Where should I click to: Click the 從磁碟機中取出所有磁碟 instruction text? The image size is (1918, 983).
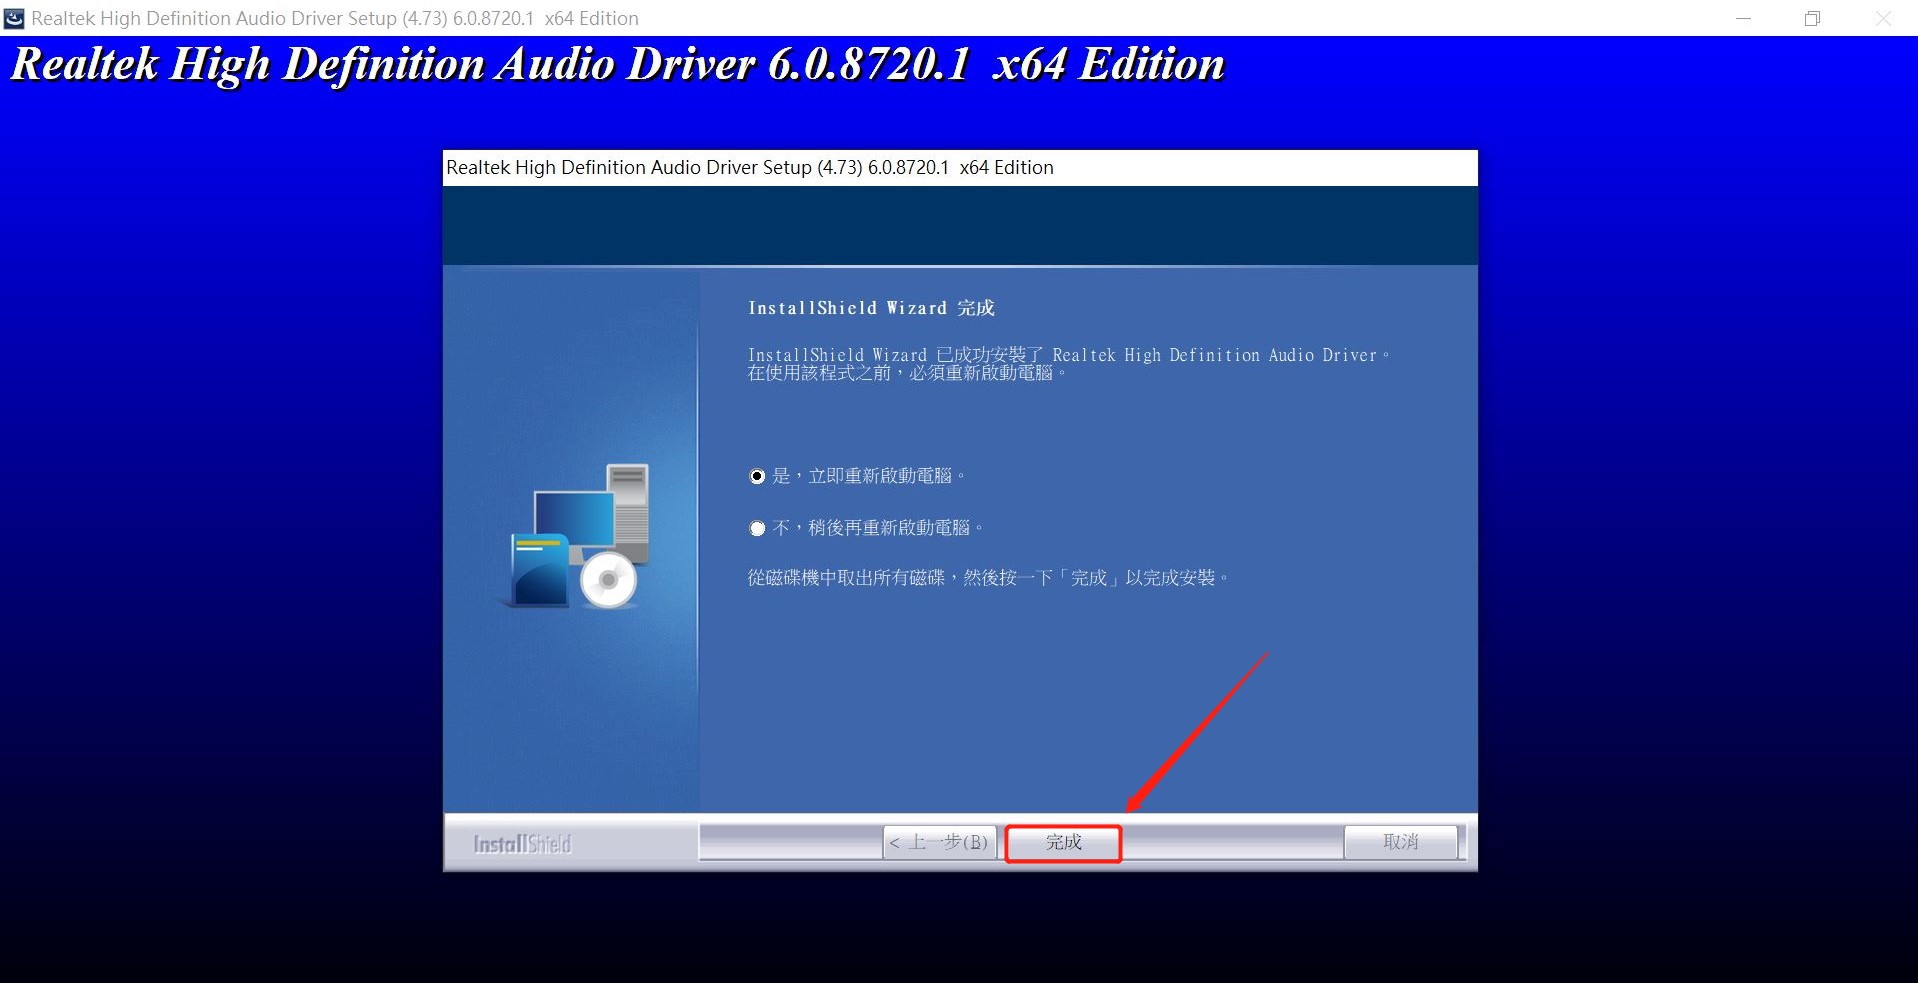pos(987,578)
